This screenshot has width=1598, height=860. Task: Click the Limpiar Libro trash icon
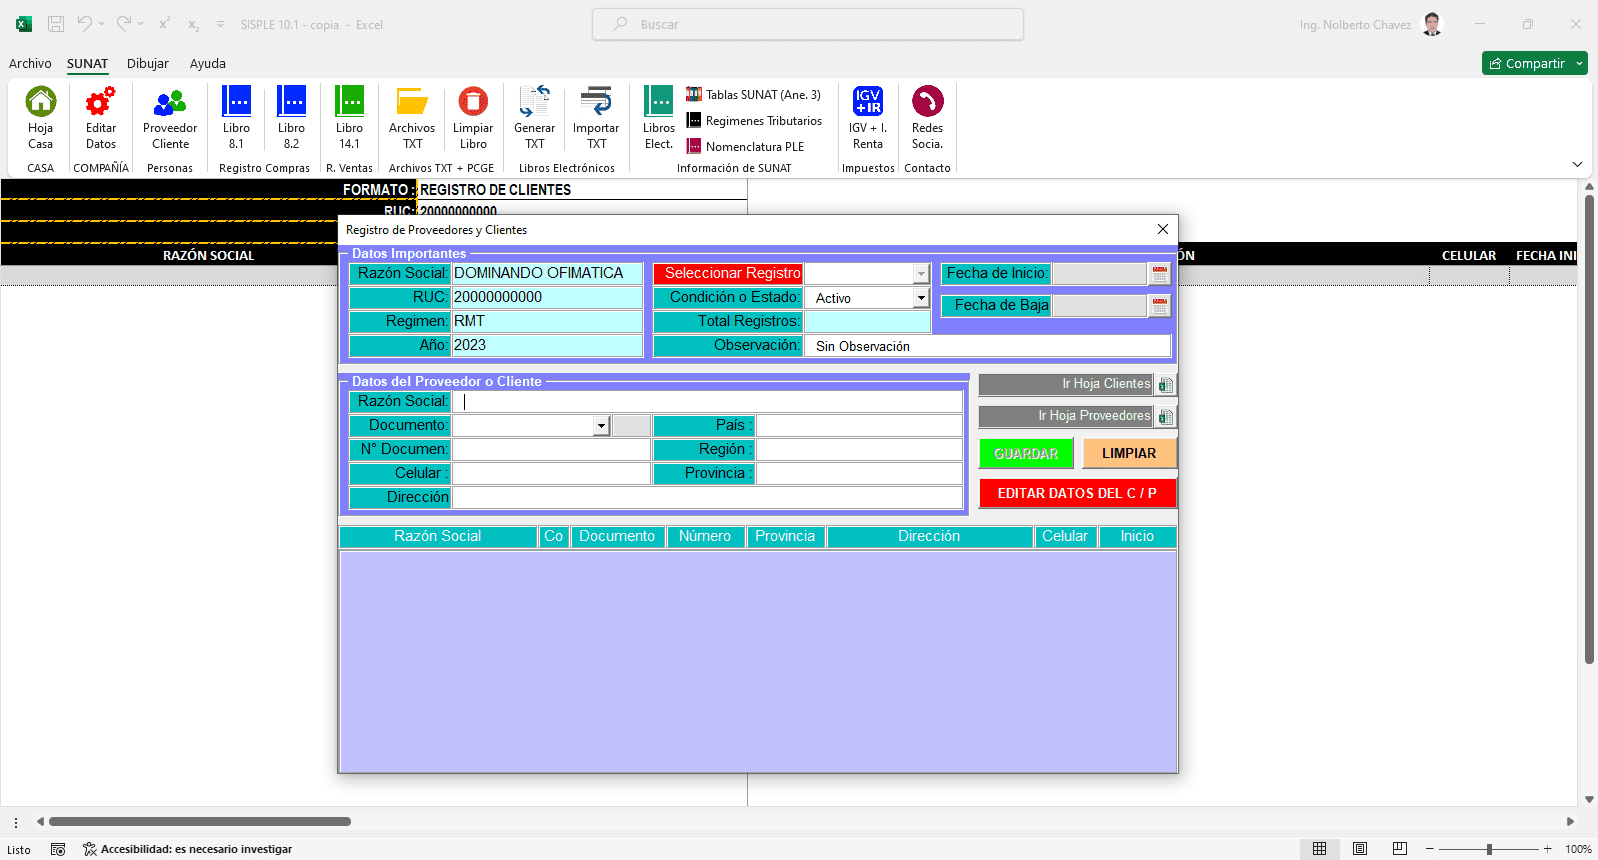click(x=473, y=101)
